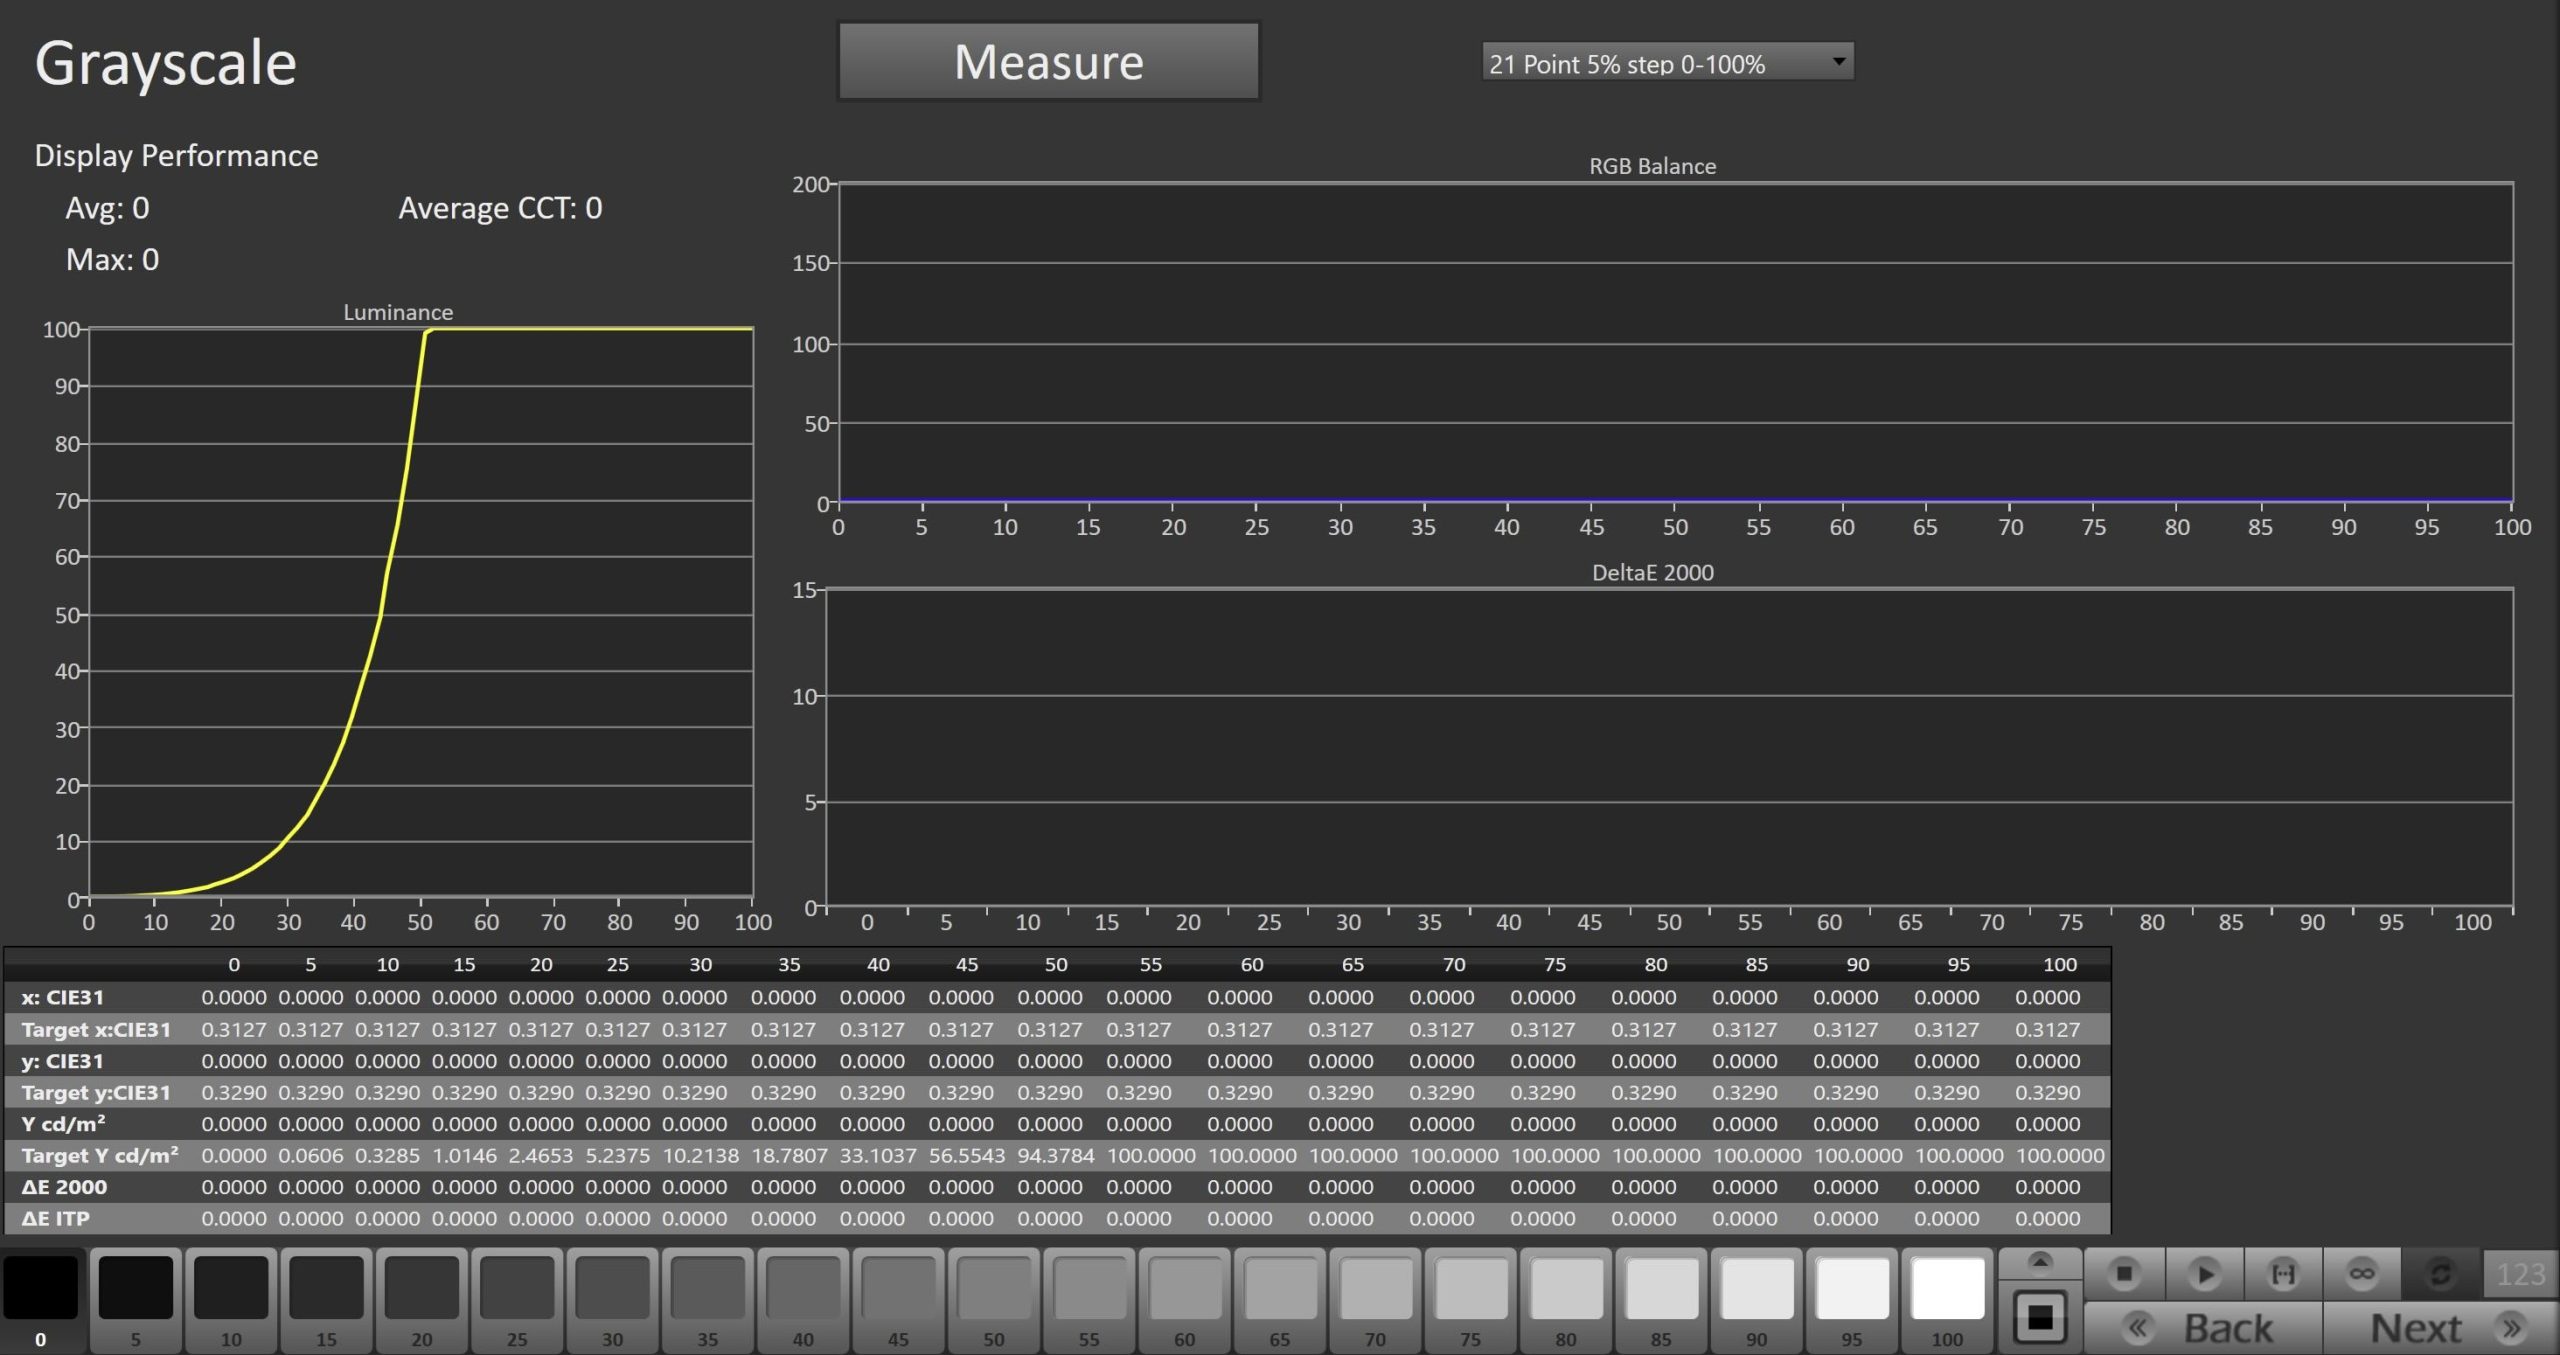This screenshot has height=1355, width=2560.
Task: Click the 'ΔE 2000' row label
Action: coord(64,1187)
